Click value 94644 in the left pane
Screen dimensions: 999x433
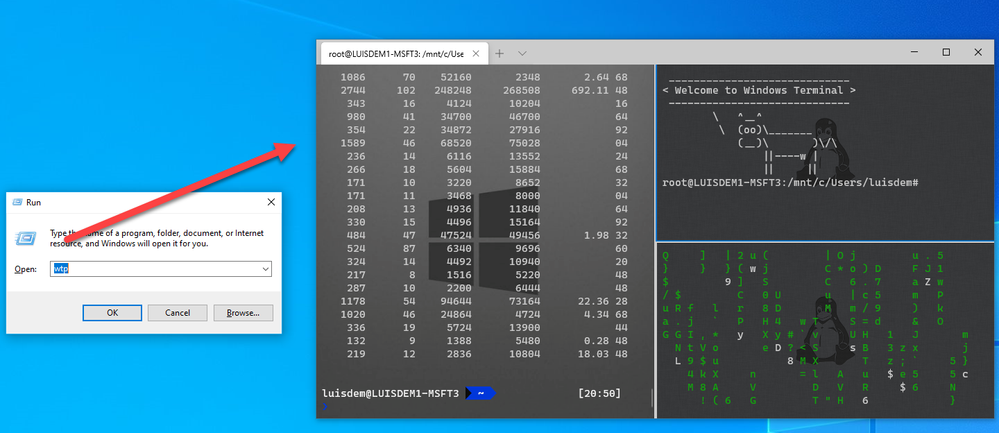click(454, 301)
